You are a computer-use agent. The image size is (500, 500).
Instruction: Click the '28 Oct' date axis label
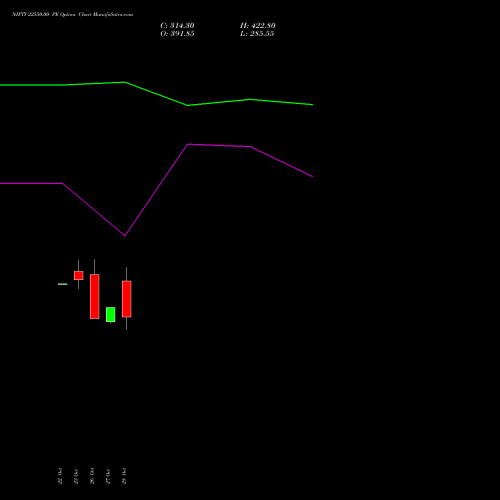pyautogui.click(x=124, y=476)
